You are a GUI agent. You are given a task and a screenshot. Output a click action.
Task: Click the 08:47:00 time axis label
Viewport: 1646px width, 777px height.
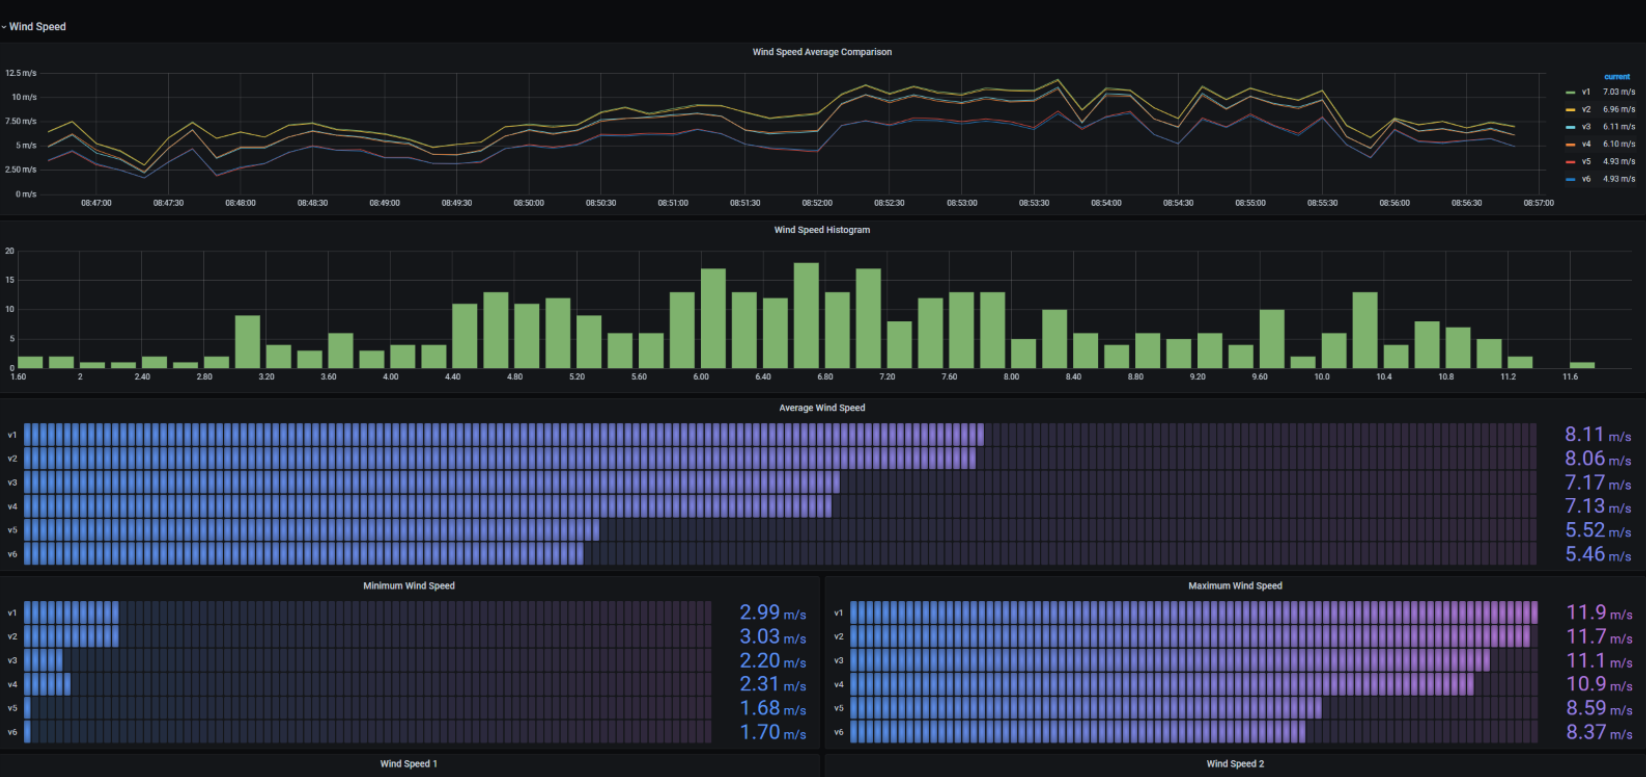click(x=96, y=203)
